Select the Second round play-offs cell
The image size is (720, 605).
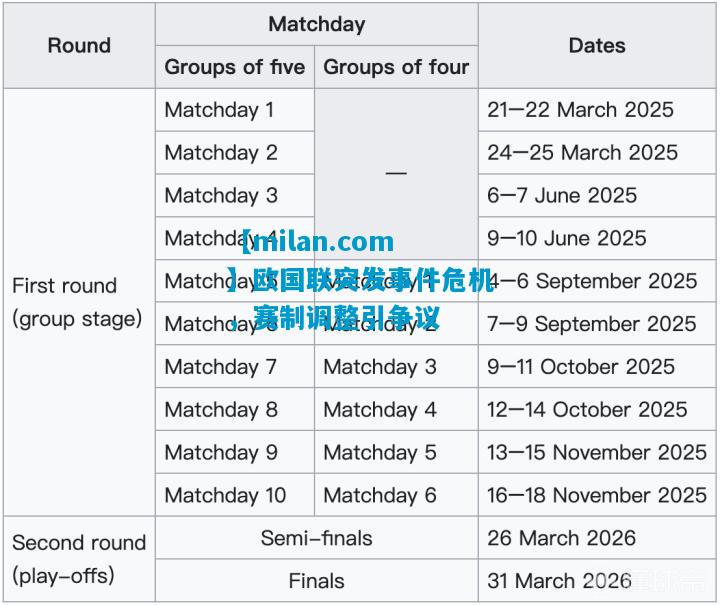(79, 559)
